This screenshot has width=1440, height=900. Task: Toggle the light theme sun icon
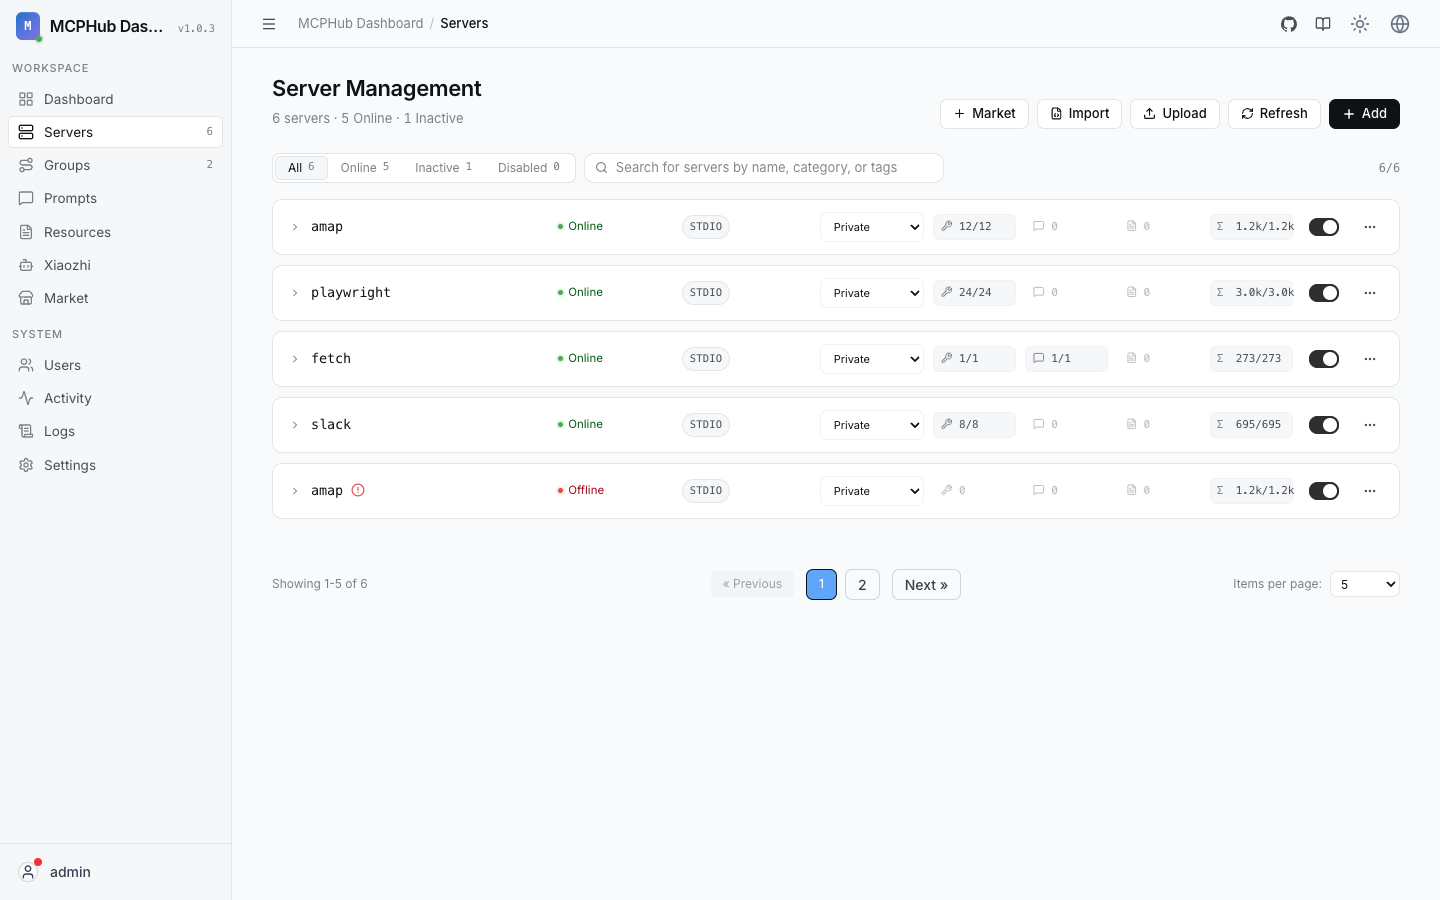click(x=1360, y=24)
